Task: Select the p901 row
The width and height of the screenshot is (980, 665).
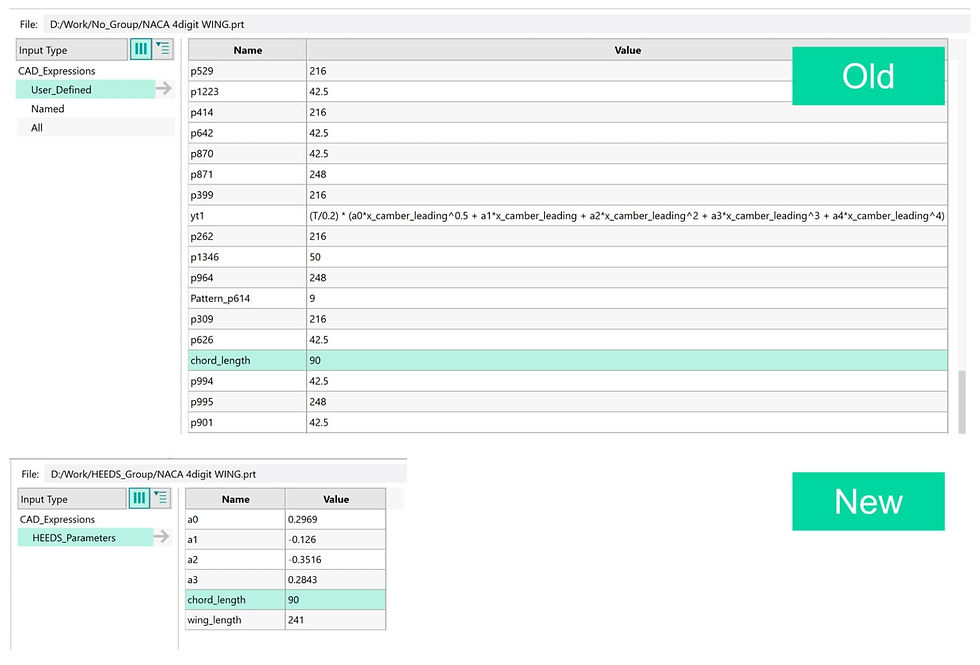Action: [x=568, y=422]
